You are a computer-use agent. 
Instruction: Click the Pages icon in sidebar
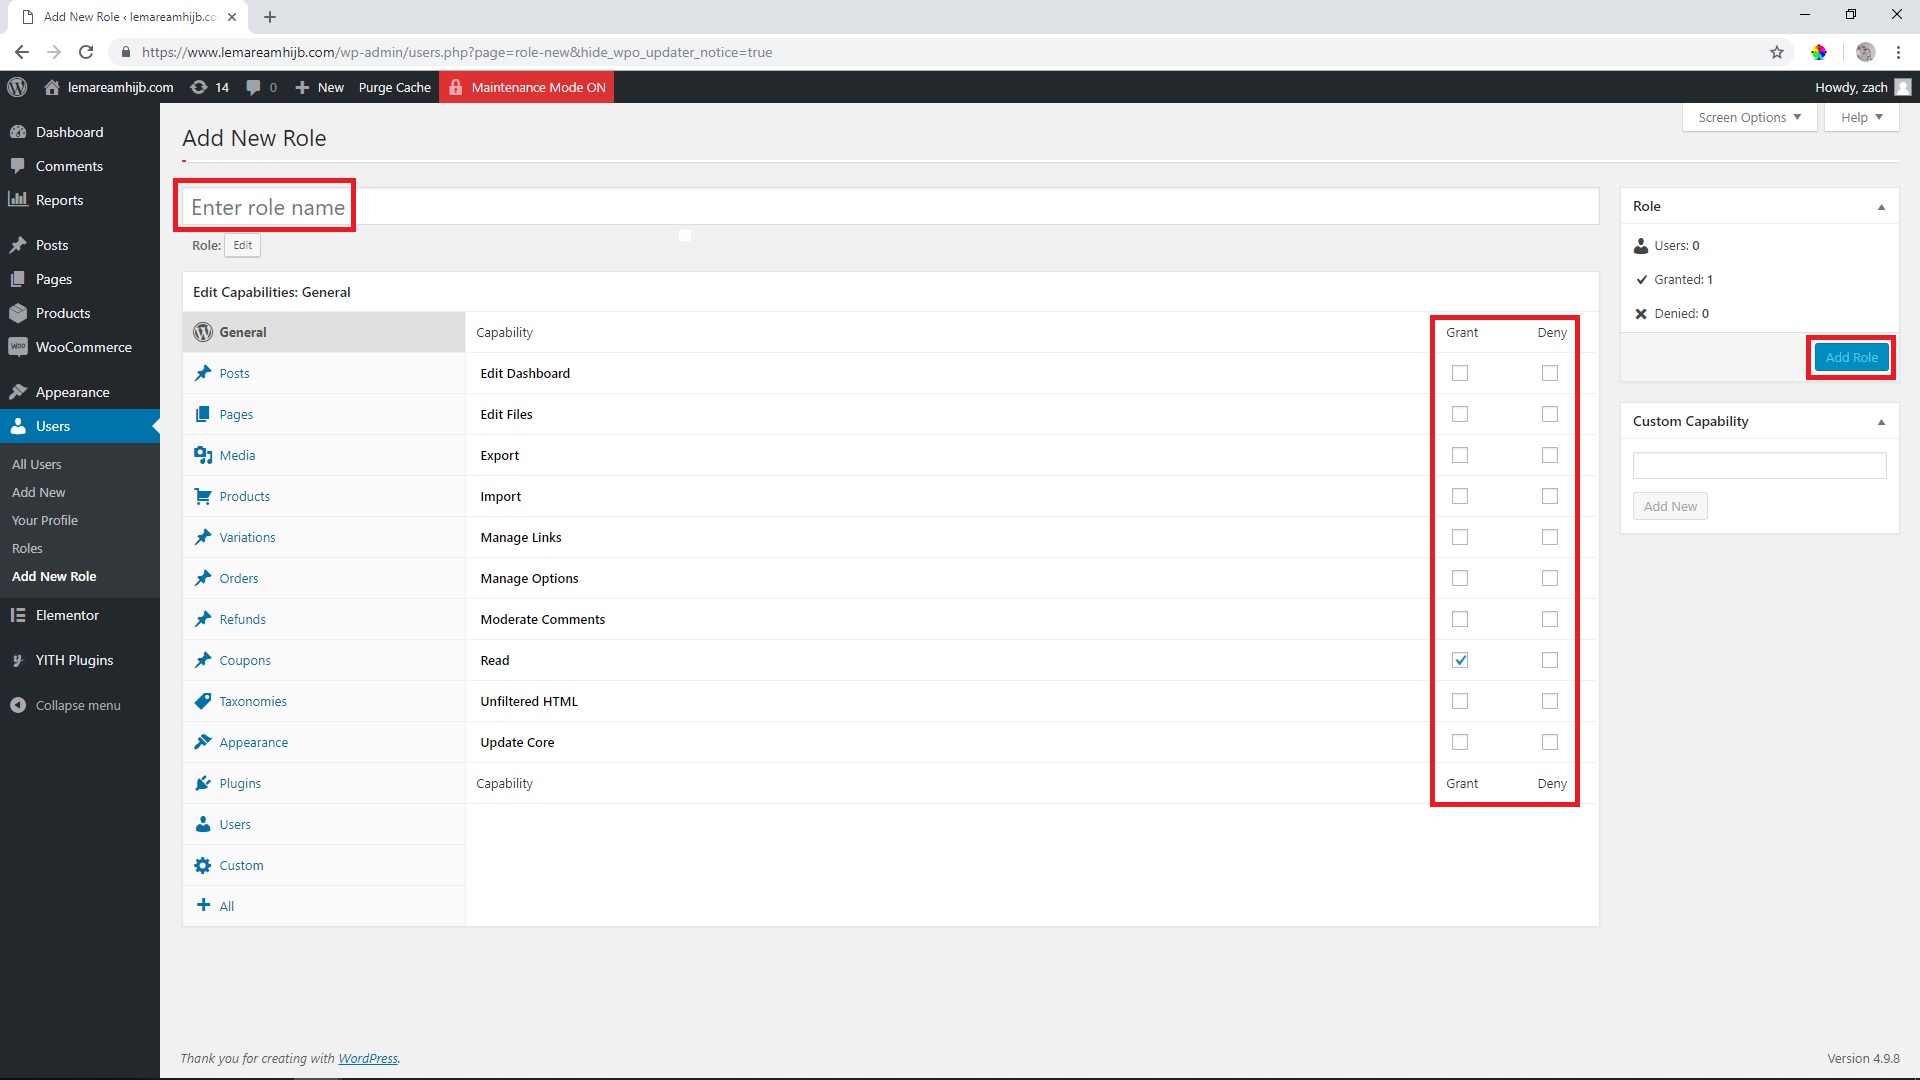(18, 279)
